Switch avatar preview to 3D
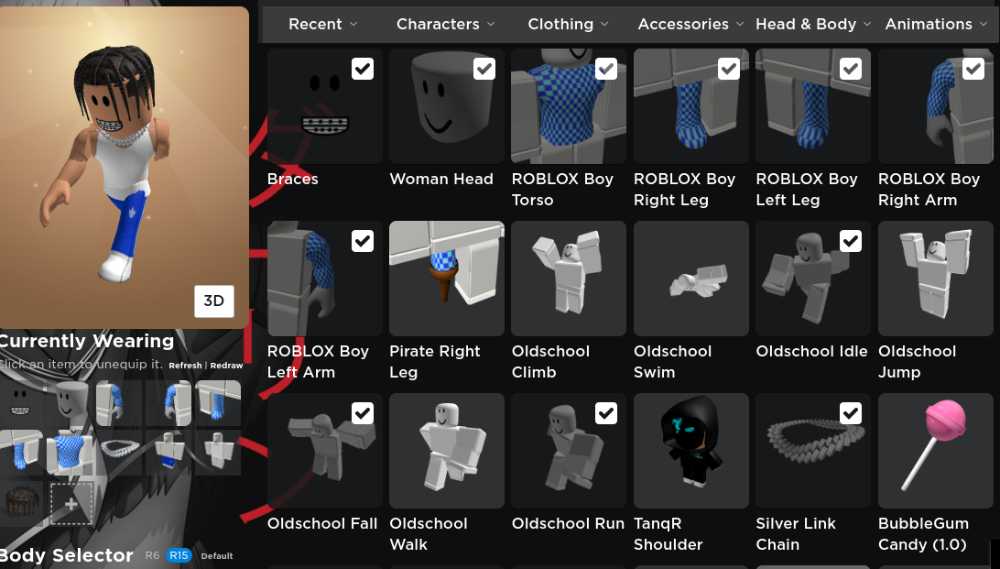This screenshot has width=1000, height=569. 214,301
